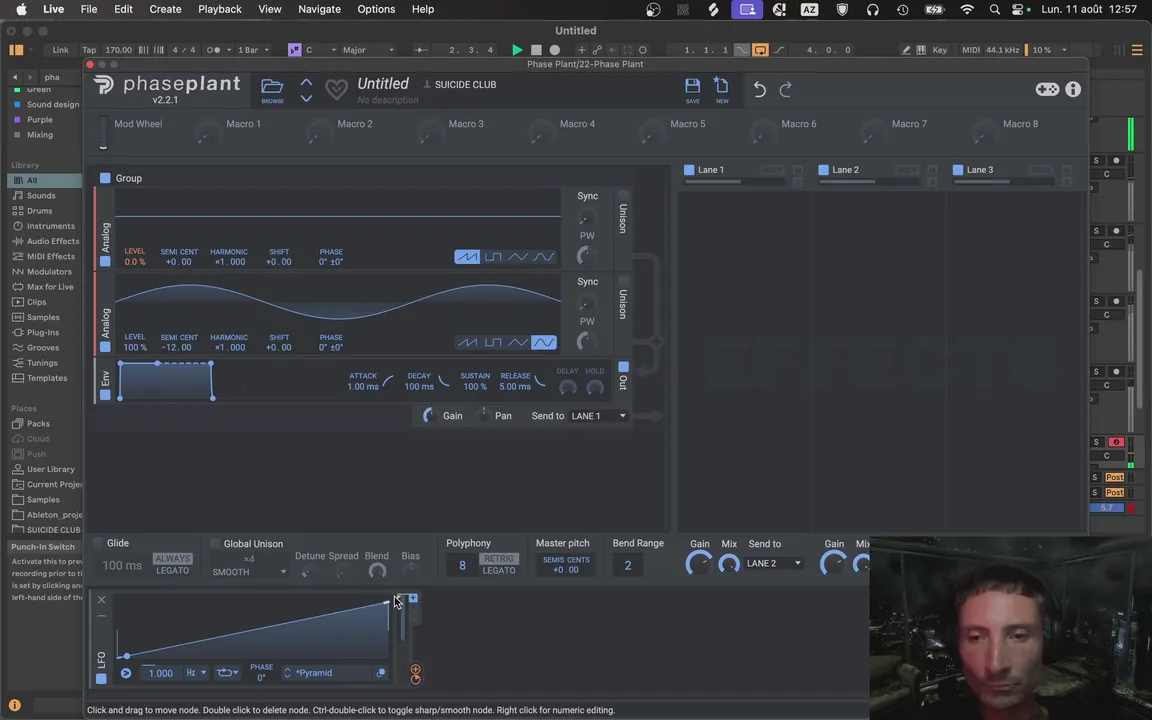Arm the Ableton record button
The height and width of the screenshot is (720, 1152).
click(x=555, y=50)
